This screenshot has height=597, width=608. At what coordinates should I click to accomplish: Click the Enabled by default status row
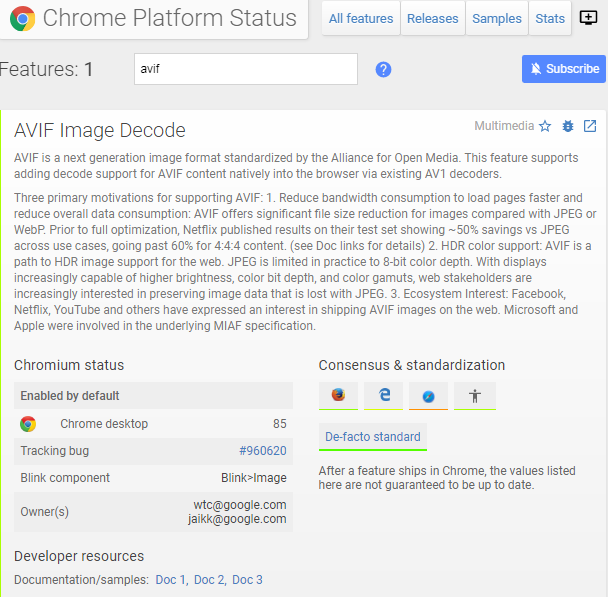(x=153, y=395)
